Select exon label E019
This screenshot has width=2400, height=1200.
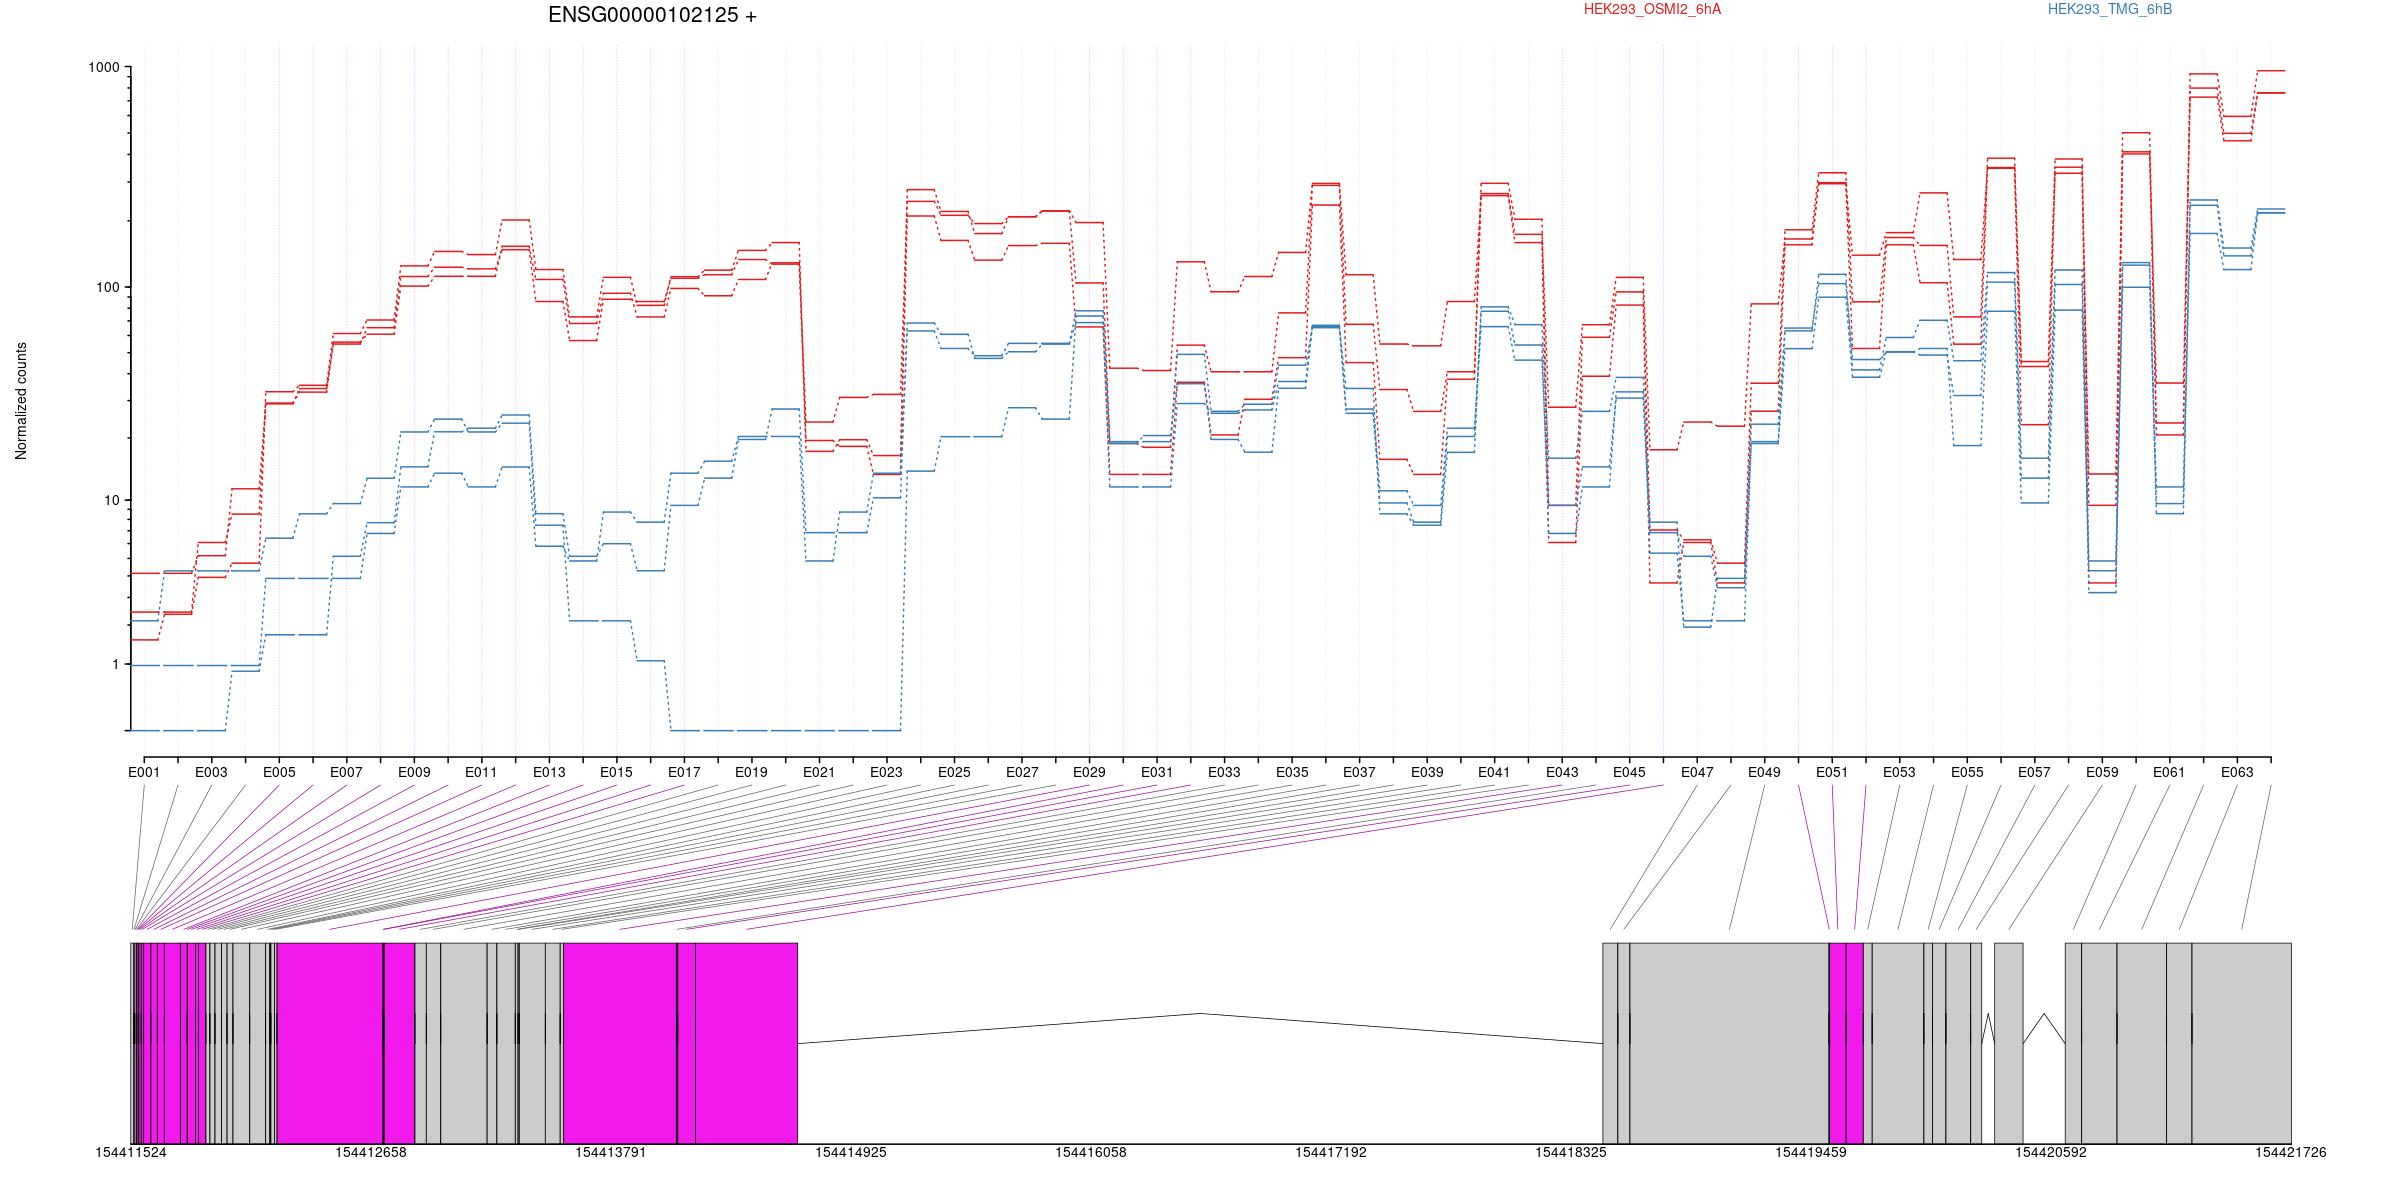(x=751, y=772)
